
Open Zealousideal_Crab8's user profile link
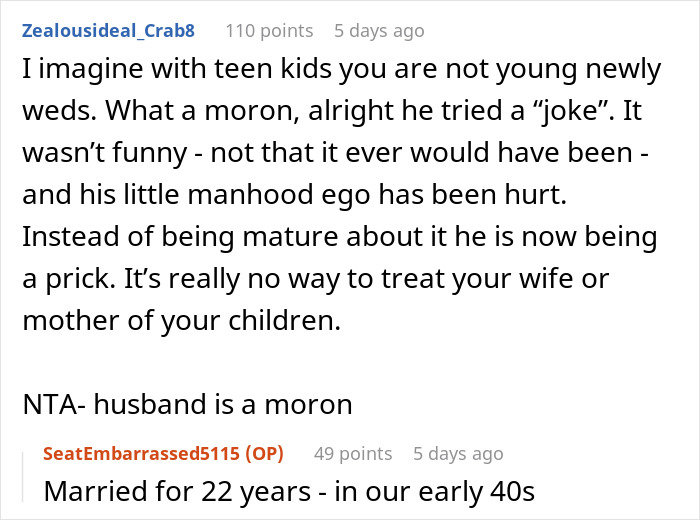108,31
